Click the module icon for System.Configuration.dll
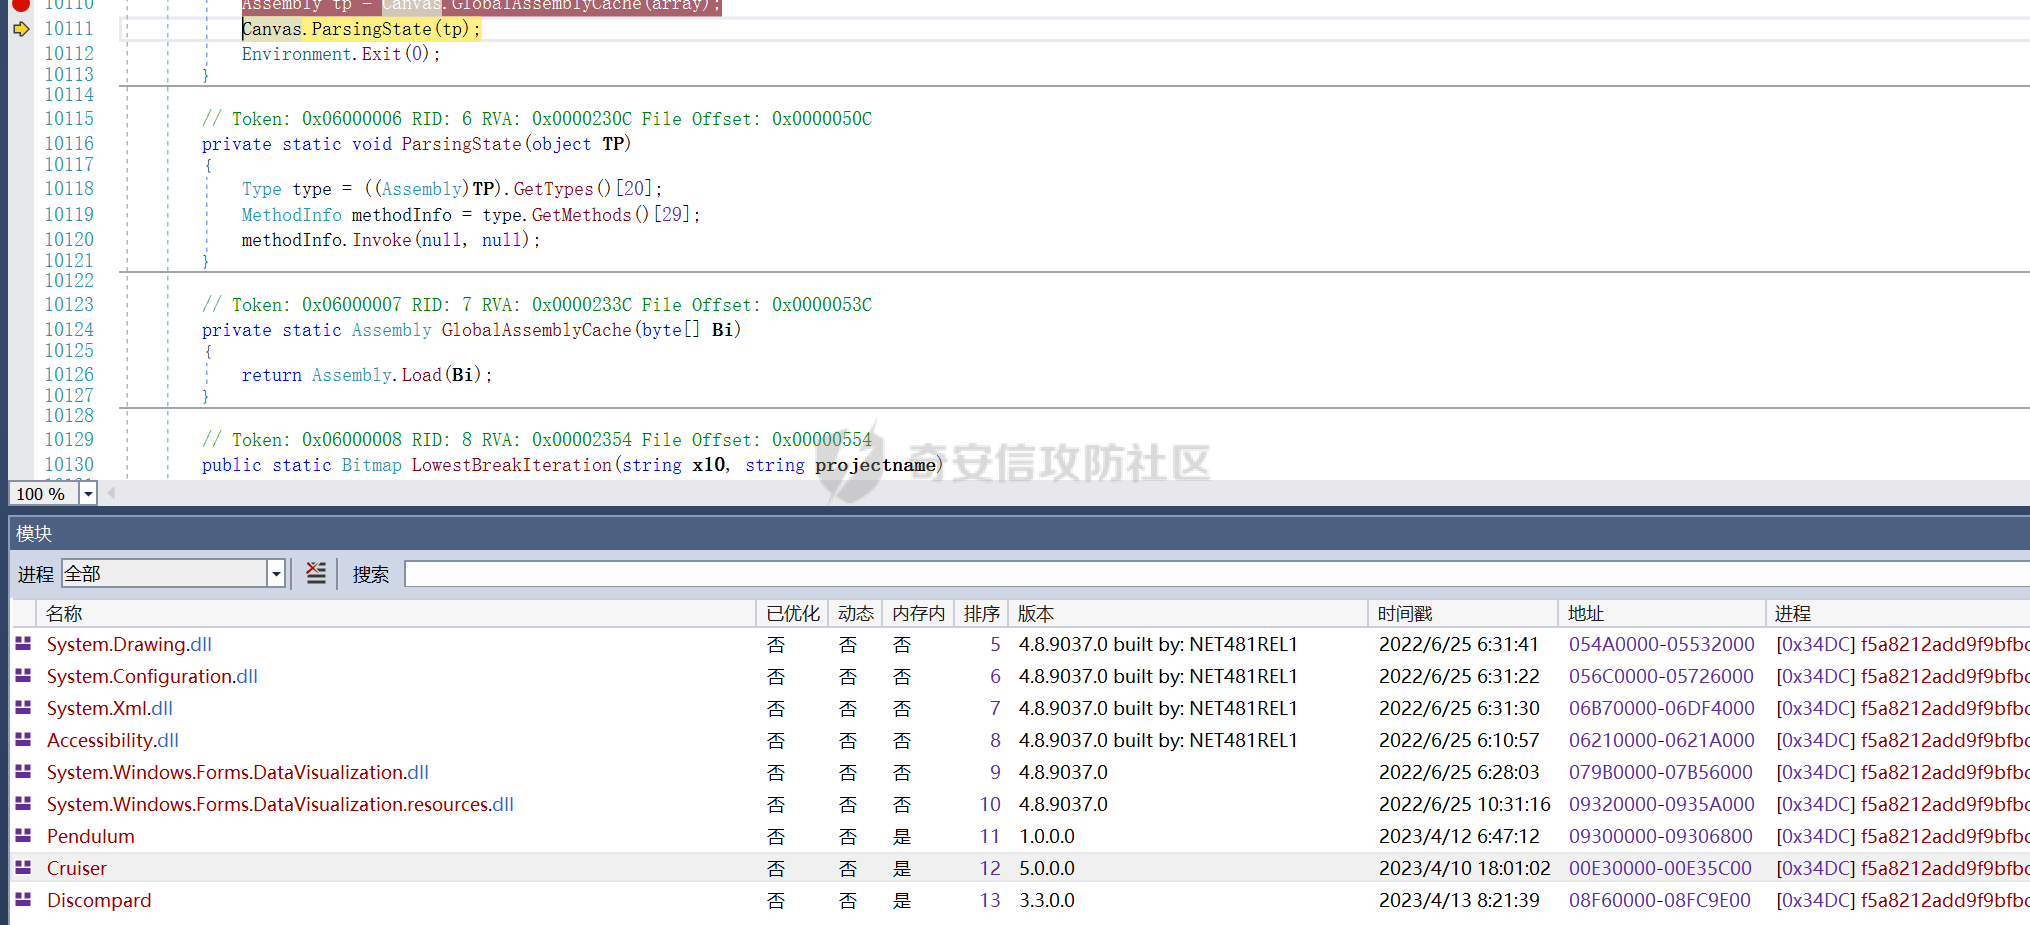This screenshot has width=2030, height=925. 23,676
